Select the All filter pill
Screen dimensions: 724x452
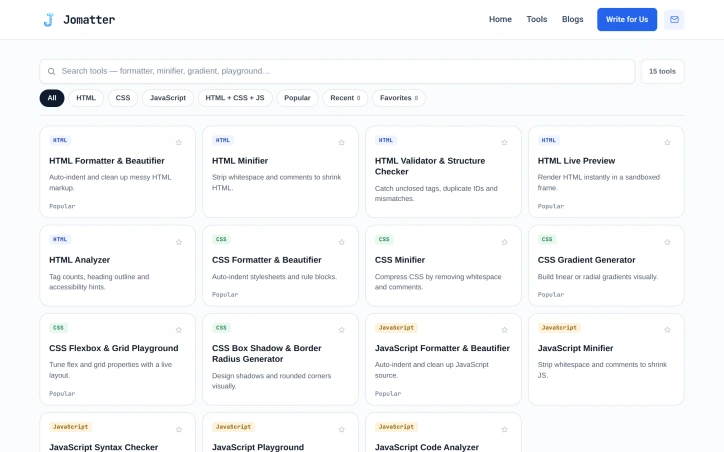click(x=52, y=98)
